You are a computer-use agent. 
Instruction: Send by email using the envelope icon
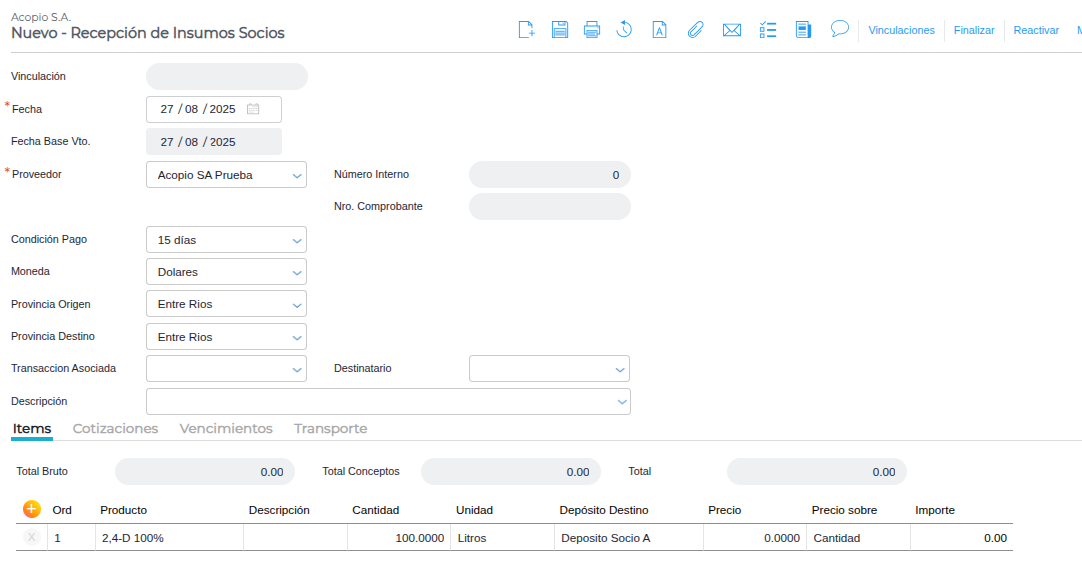731,30
